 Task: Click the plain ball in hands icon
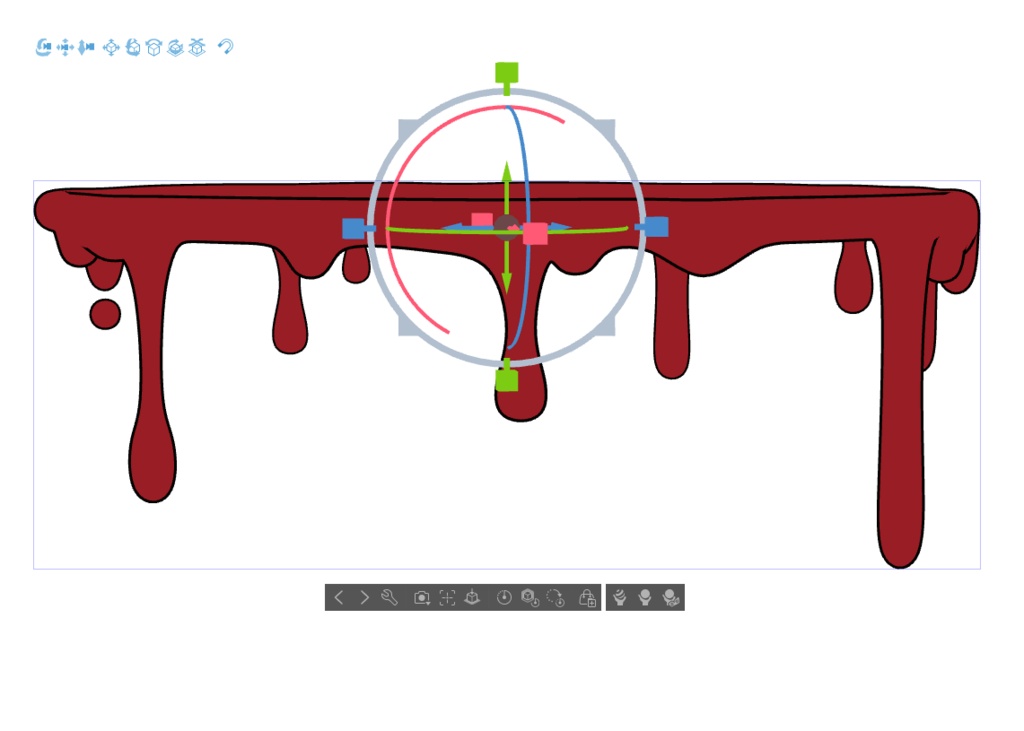[645, 597]
